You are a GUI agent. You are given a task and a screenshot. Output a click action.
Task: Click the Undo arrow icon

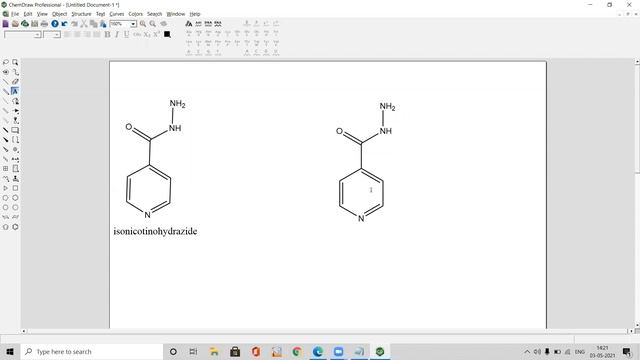[x=64, y=24]
